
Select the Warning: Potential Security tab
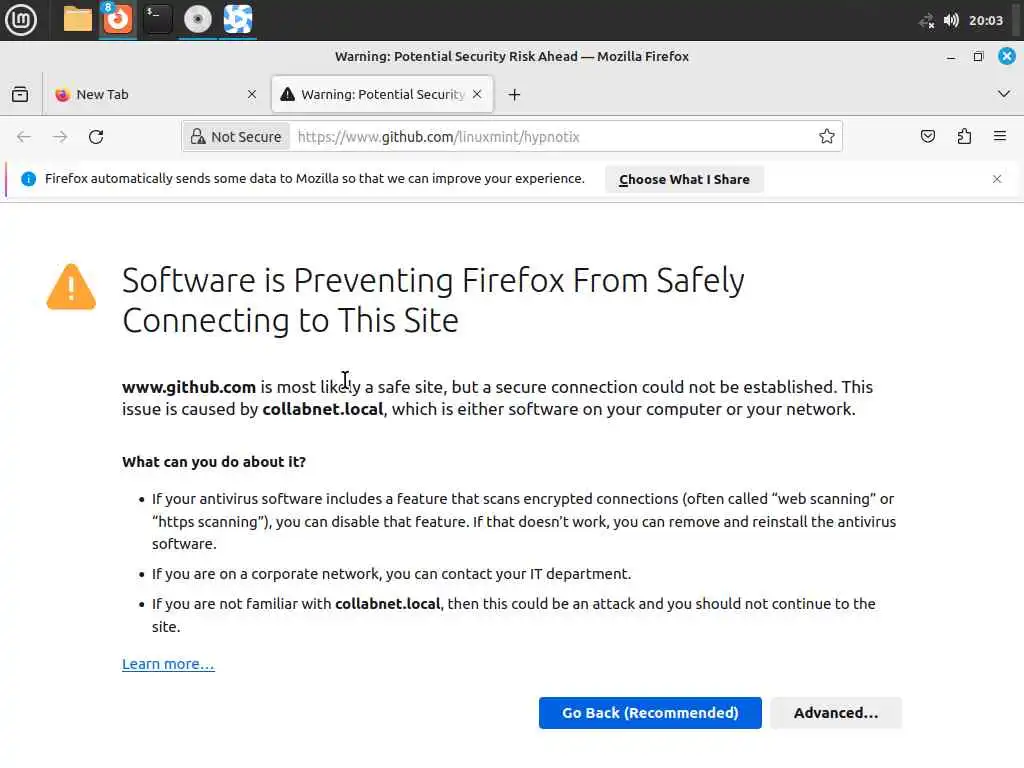click(x=382, y=94)
